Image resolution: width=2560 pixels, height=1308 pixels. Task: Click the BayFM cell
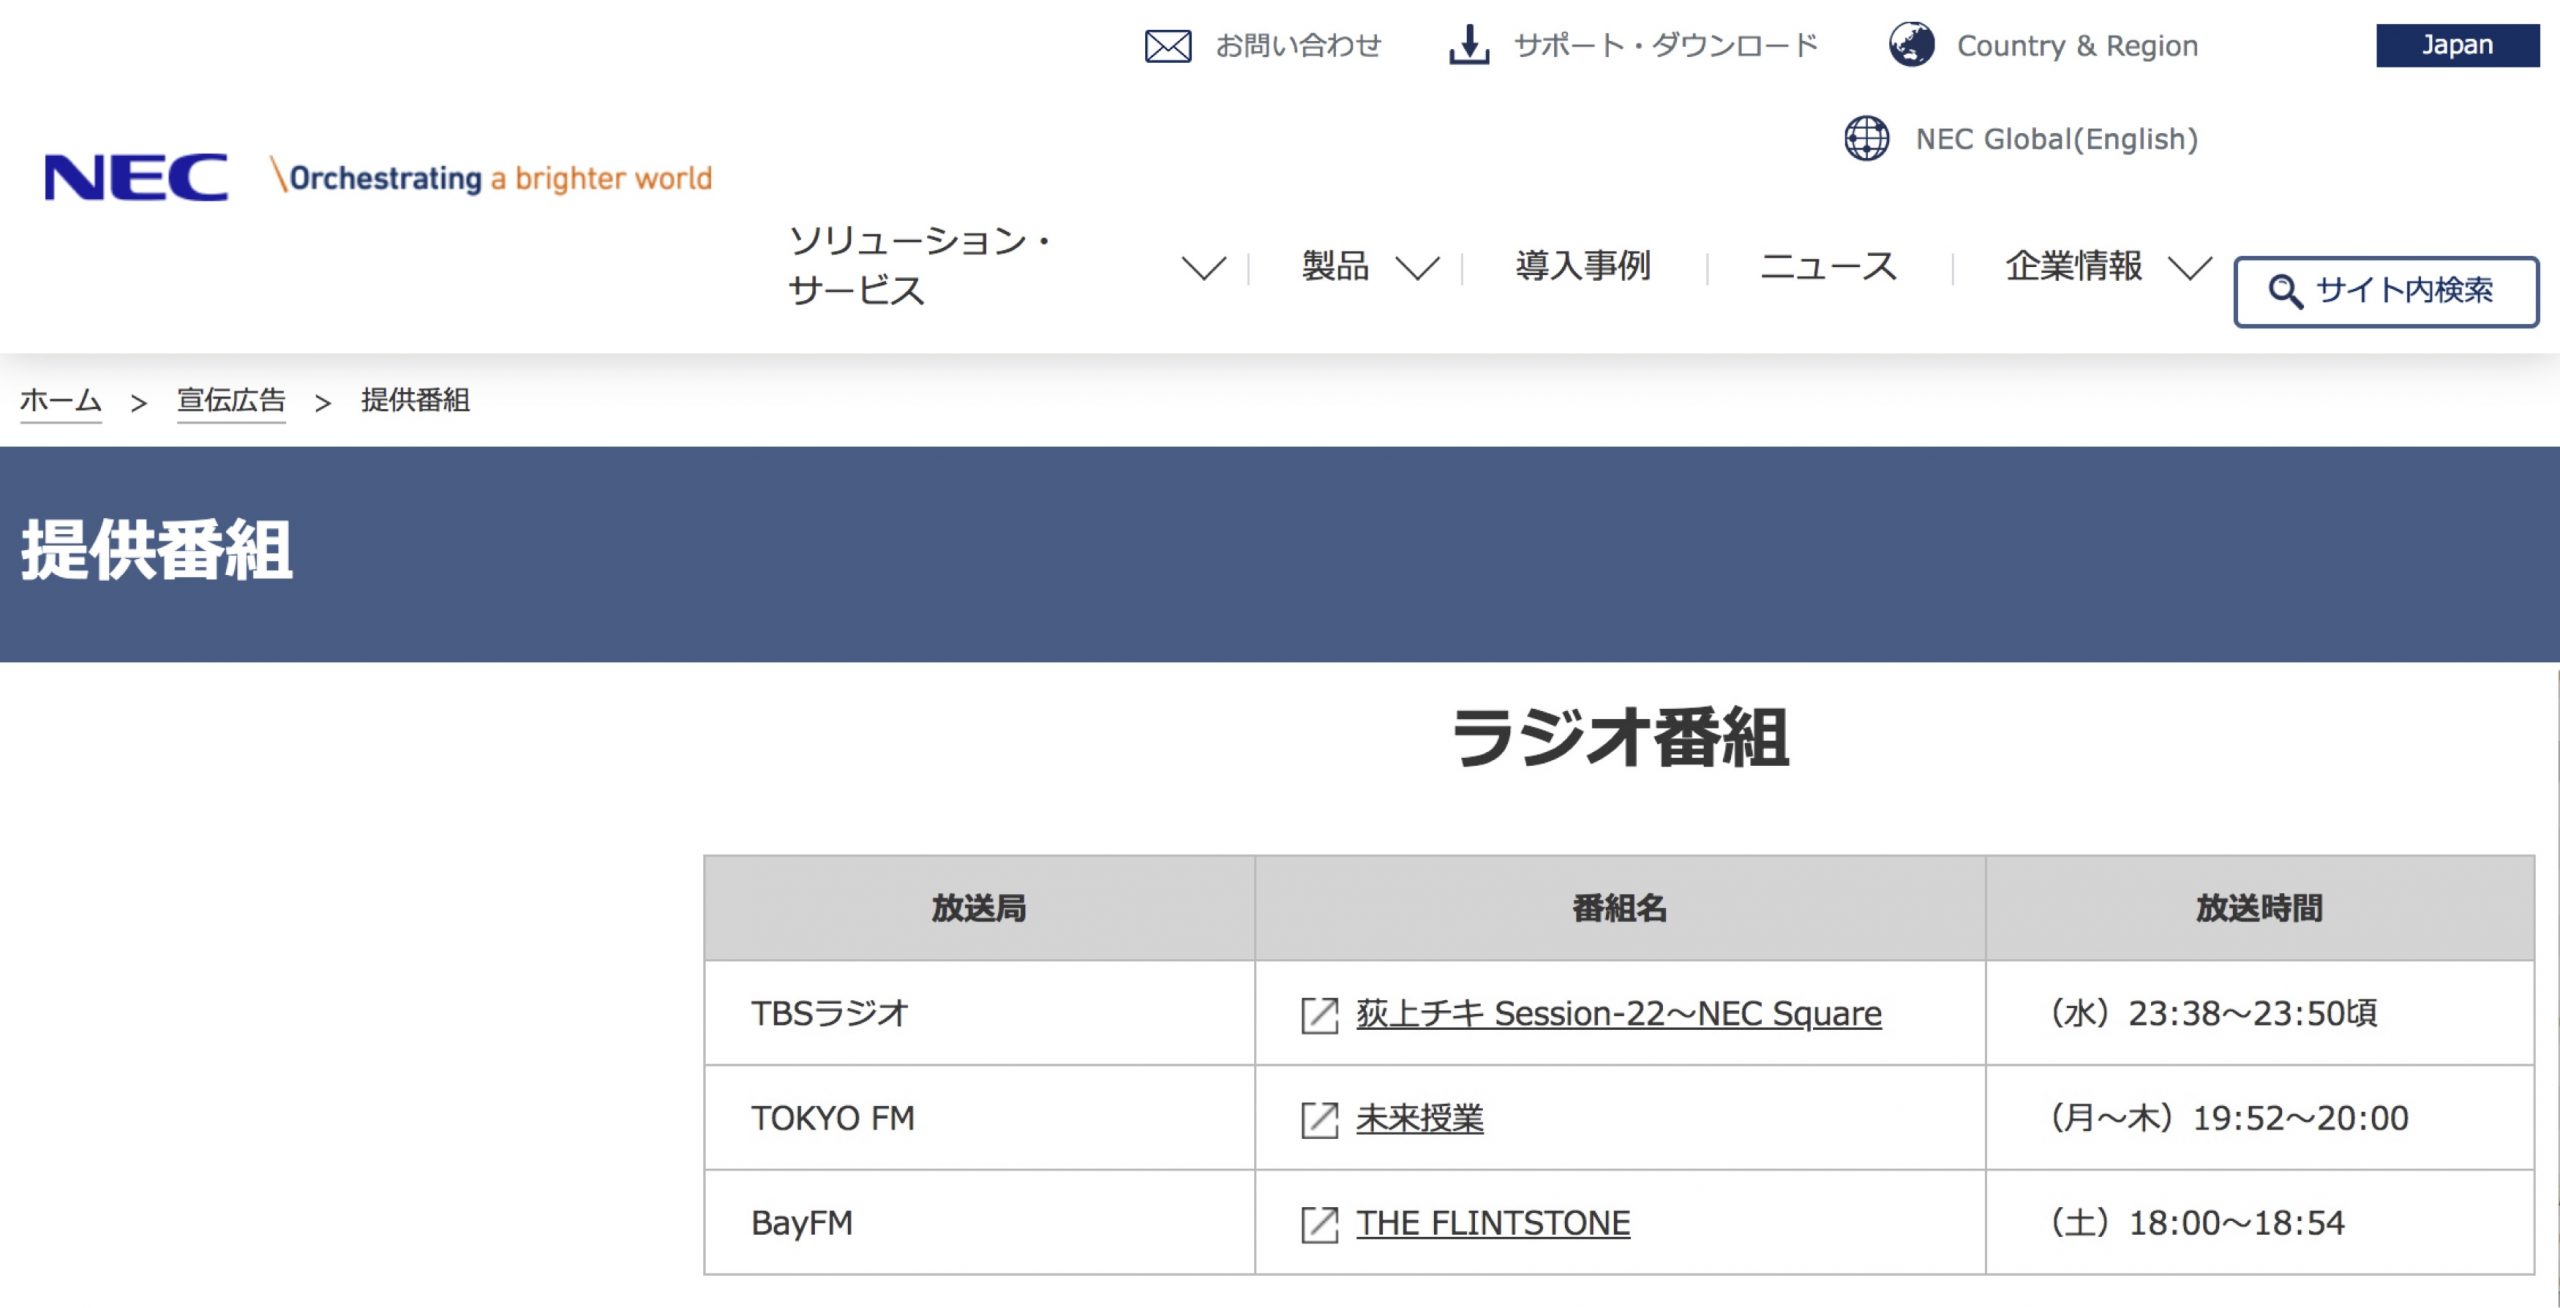979,1224
